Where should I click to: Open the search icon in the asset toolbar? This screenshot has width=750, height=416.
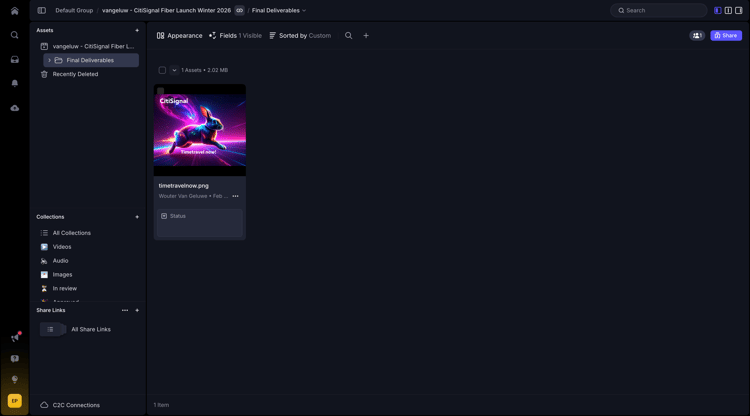pyautogui.click(x=349, y=35)
